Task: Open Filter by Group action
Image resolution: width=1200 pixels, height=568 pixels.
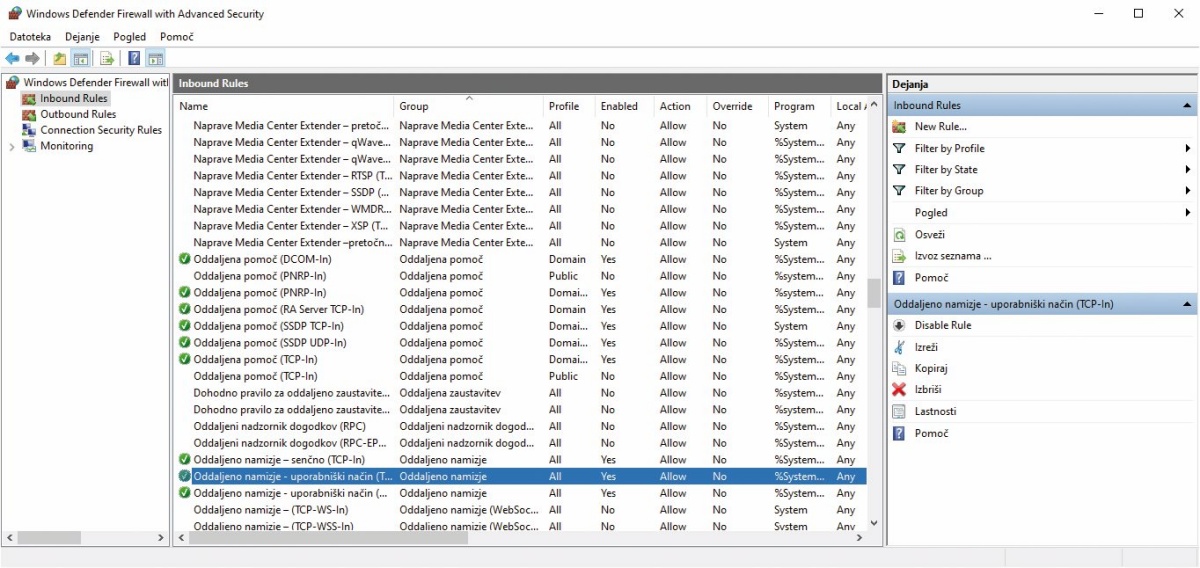Action: 949,190
